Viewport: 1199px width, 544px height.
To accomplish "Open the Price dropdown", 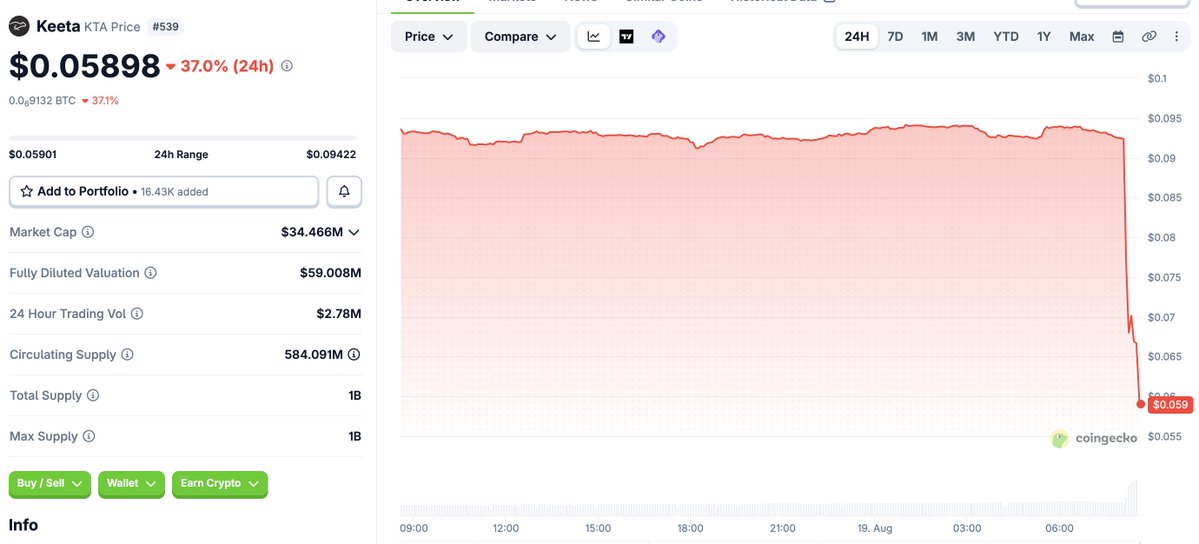I will (429, 37).
